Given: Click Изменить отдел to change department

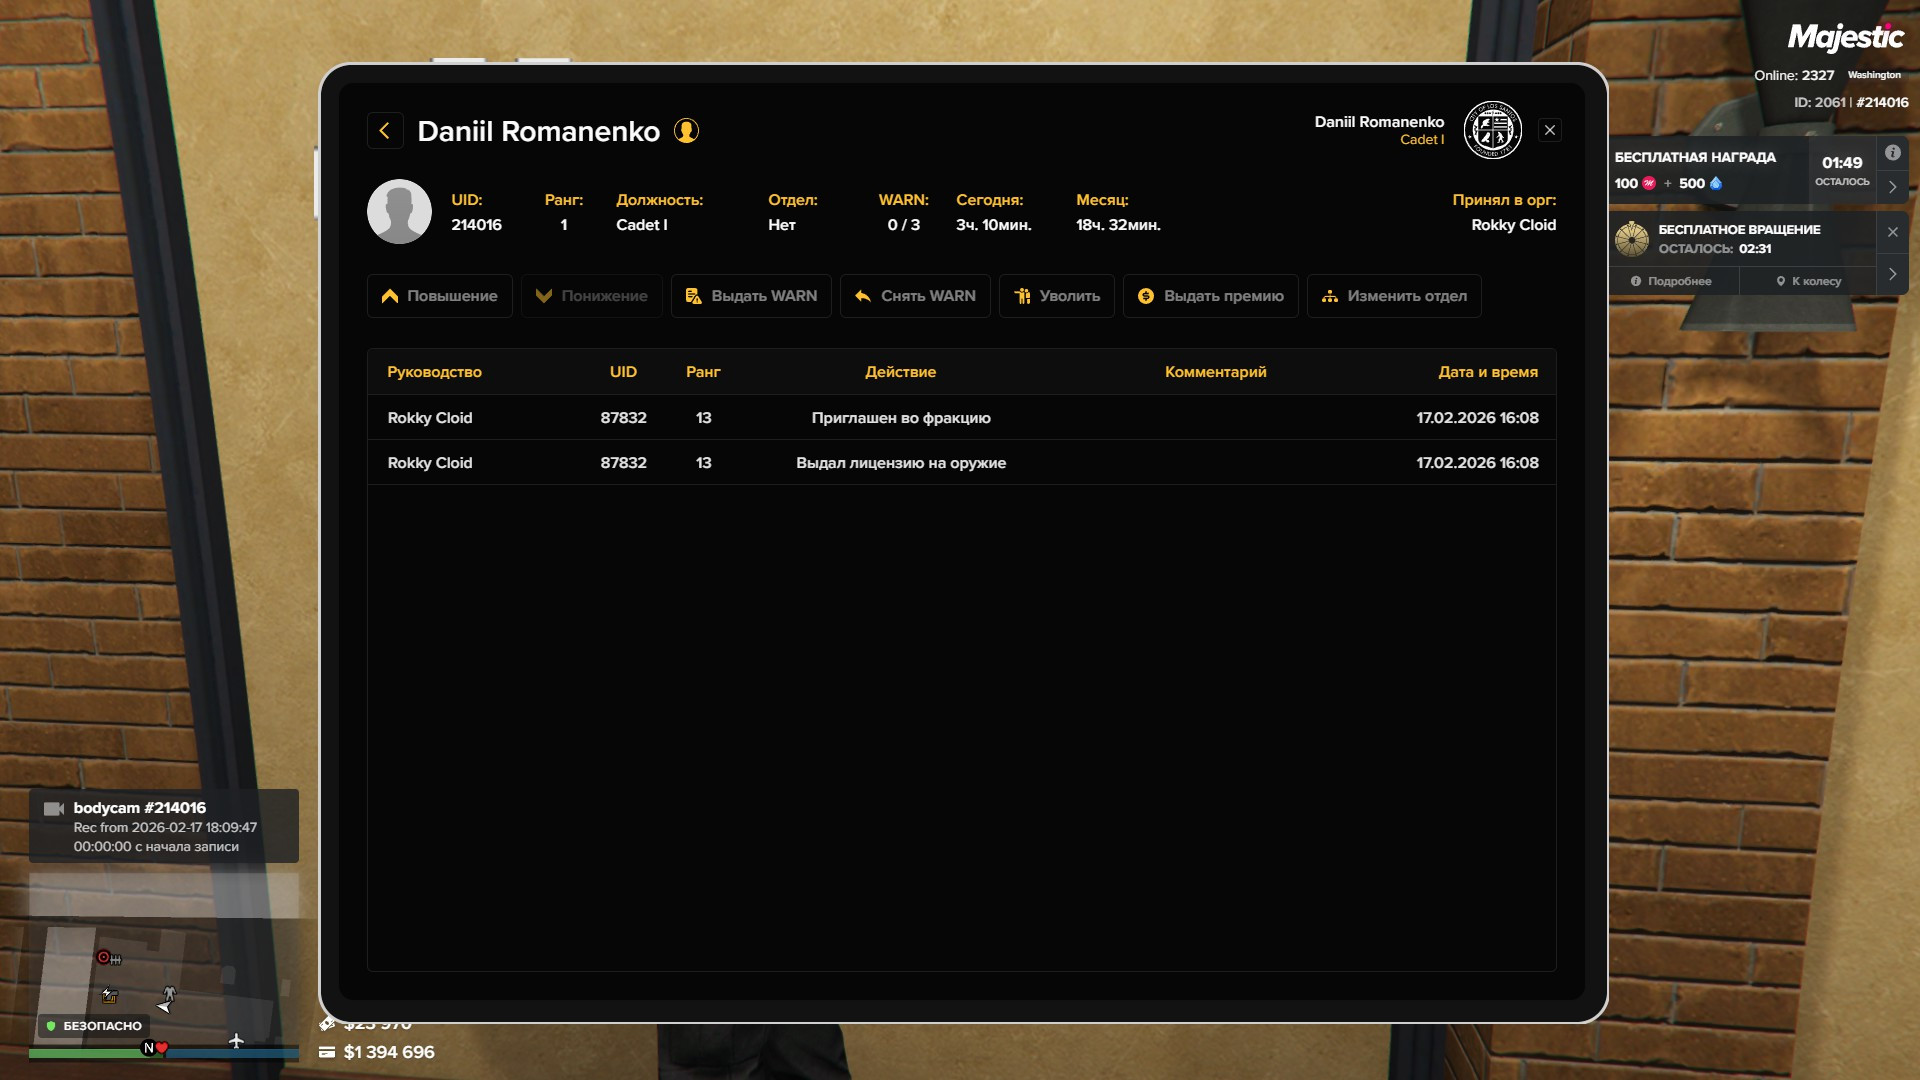Looking at the screenshot, I should point(1393,296).
